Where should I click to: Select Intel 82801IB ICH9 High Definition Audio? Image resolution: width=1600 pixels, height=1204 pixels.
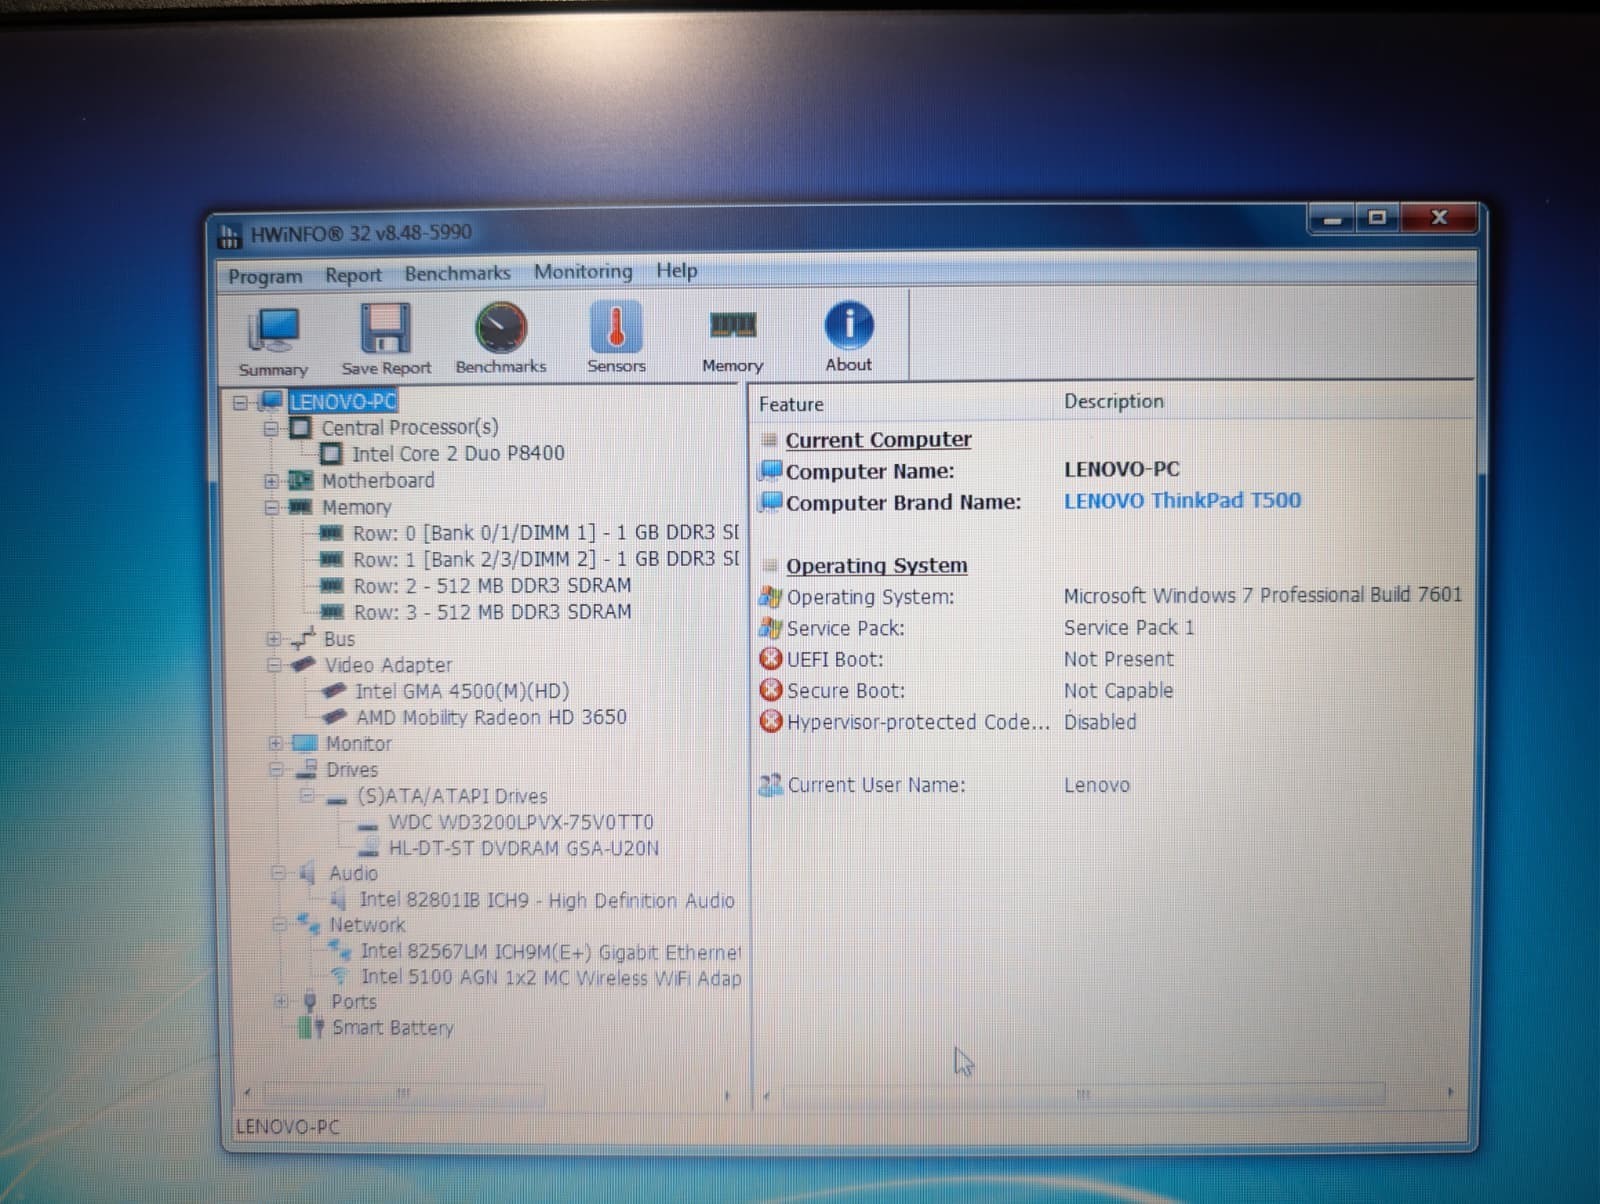click(x=547, y=900)
